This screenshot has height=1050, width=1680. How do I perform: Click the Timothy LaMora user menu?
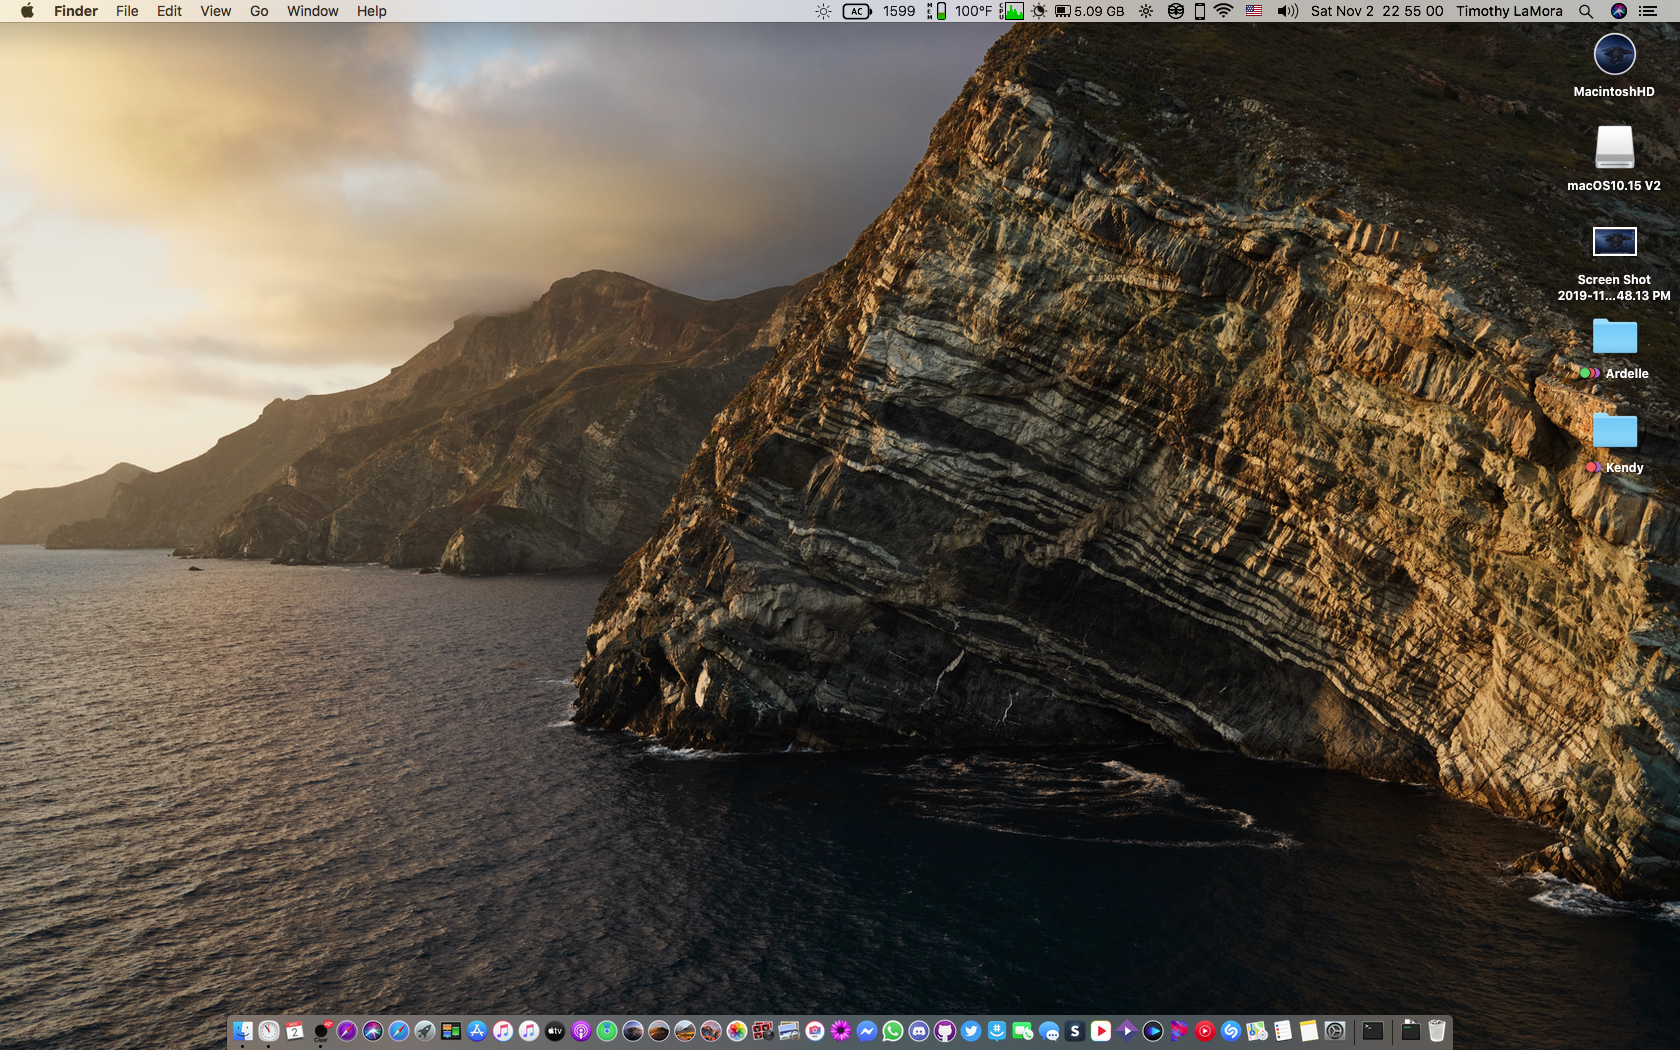[1509, 11]
